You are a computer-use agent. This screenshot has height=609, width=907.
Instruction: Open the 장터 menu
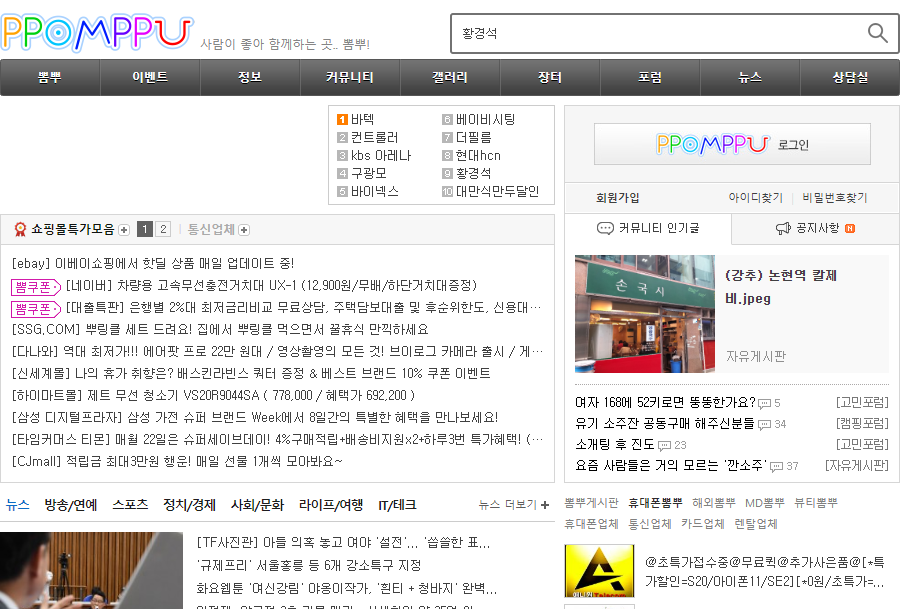click(550, 77)
